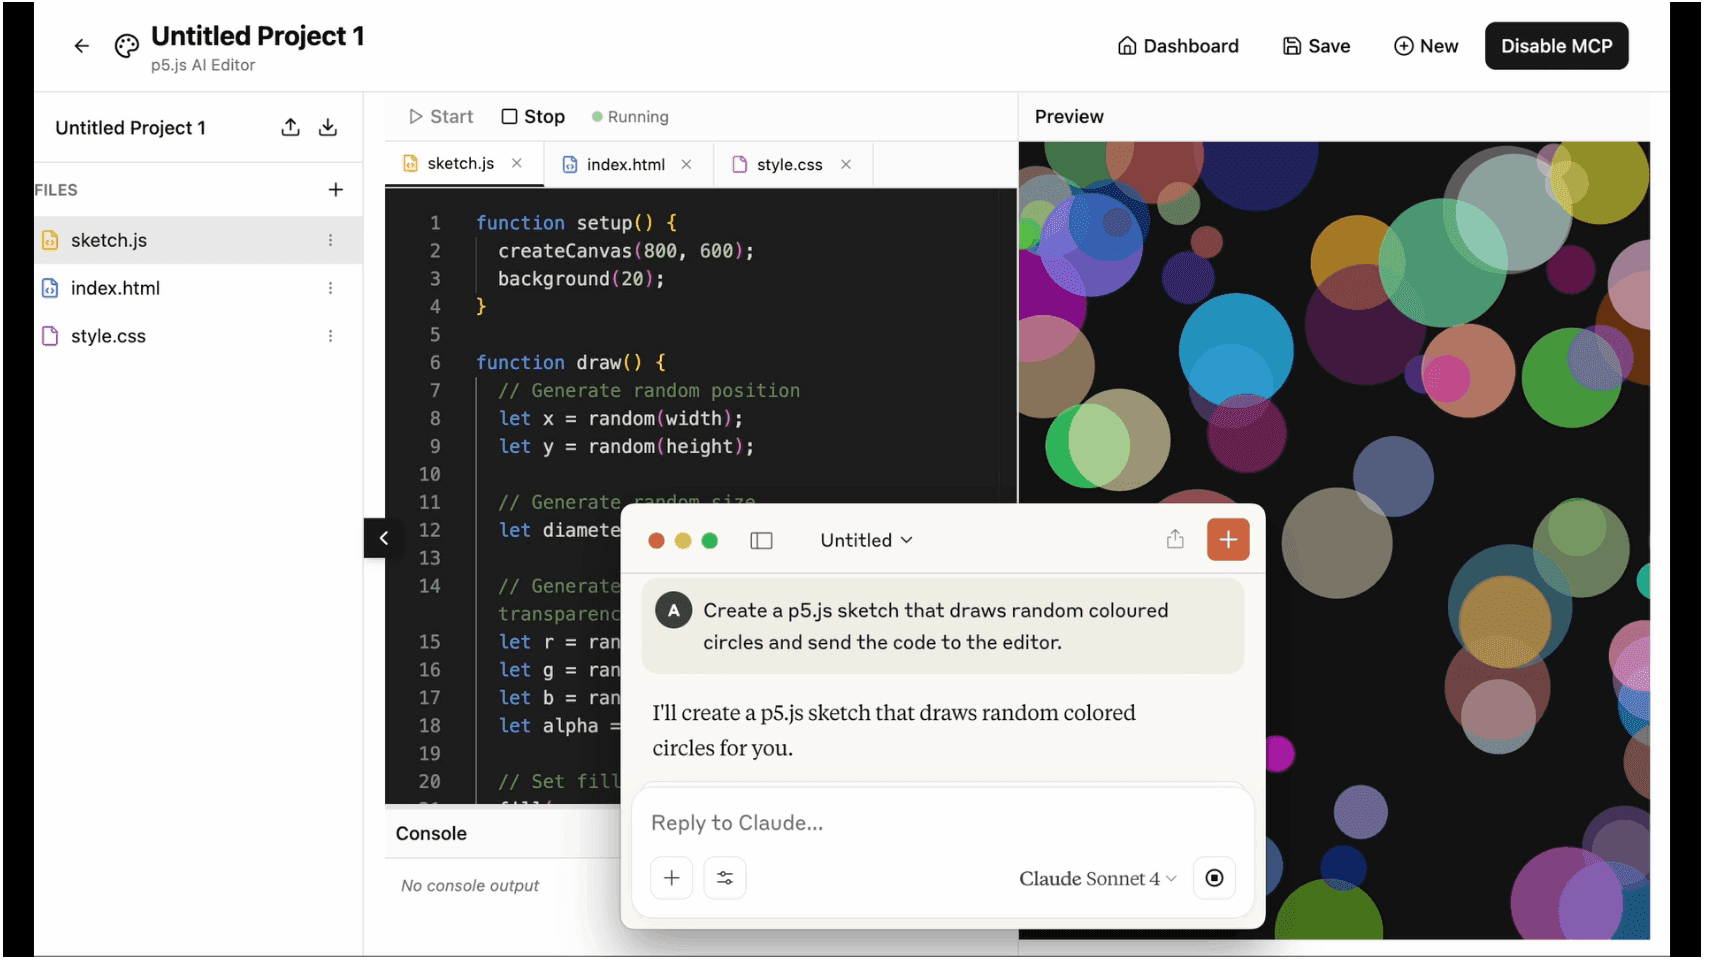Open the Untitled title dropdown
1712x968 pixels.
(866, 539)
